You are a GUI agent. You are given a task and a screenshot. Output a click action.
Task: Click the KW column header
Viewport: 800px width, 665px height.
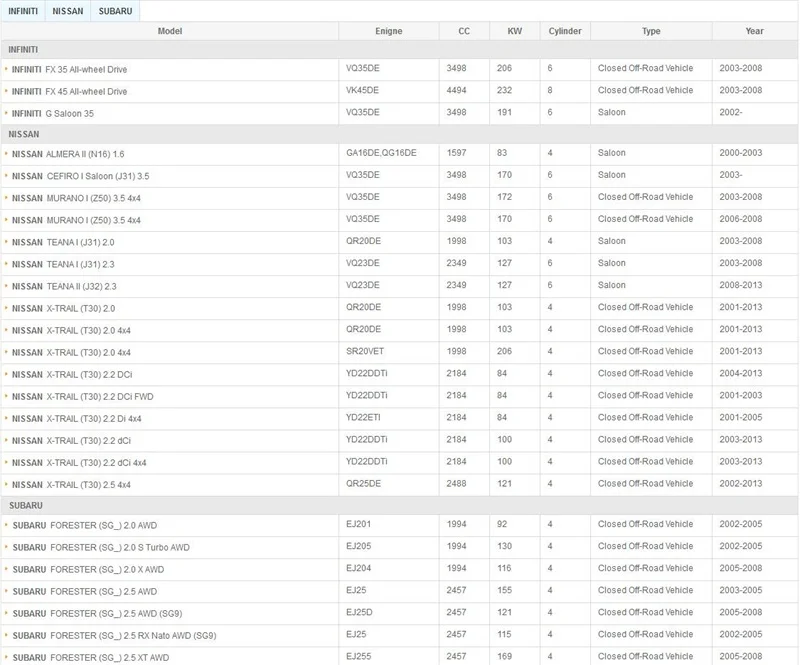tap(514, 31)
